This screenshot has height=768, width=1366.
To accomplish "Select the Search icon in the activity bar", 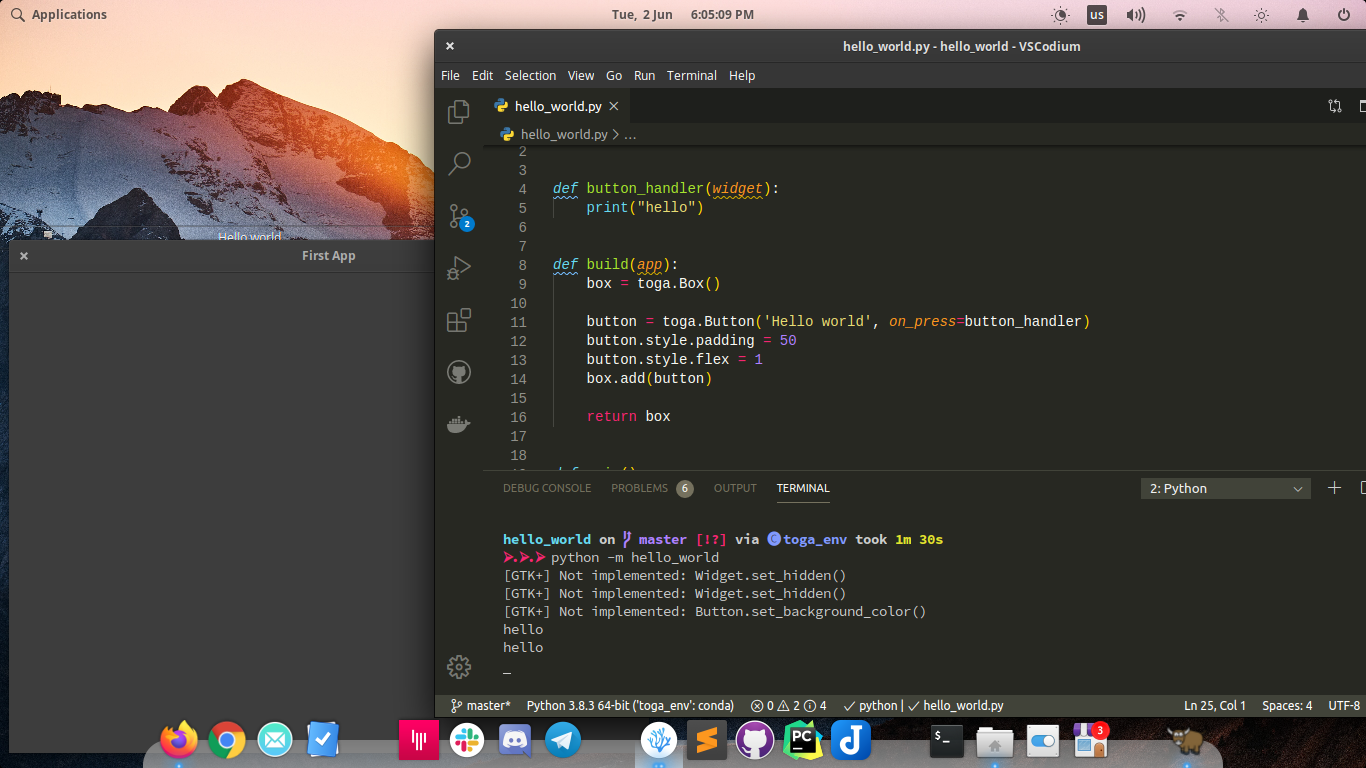I will tap(458, 163).
